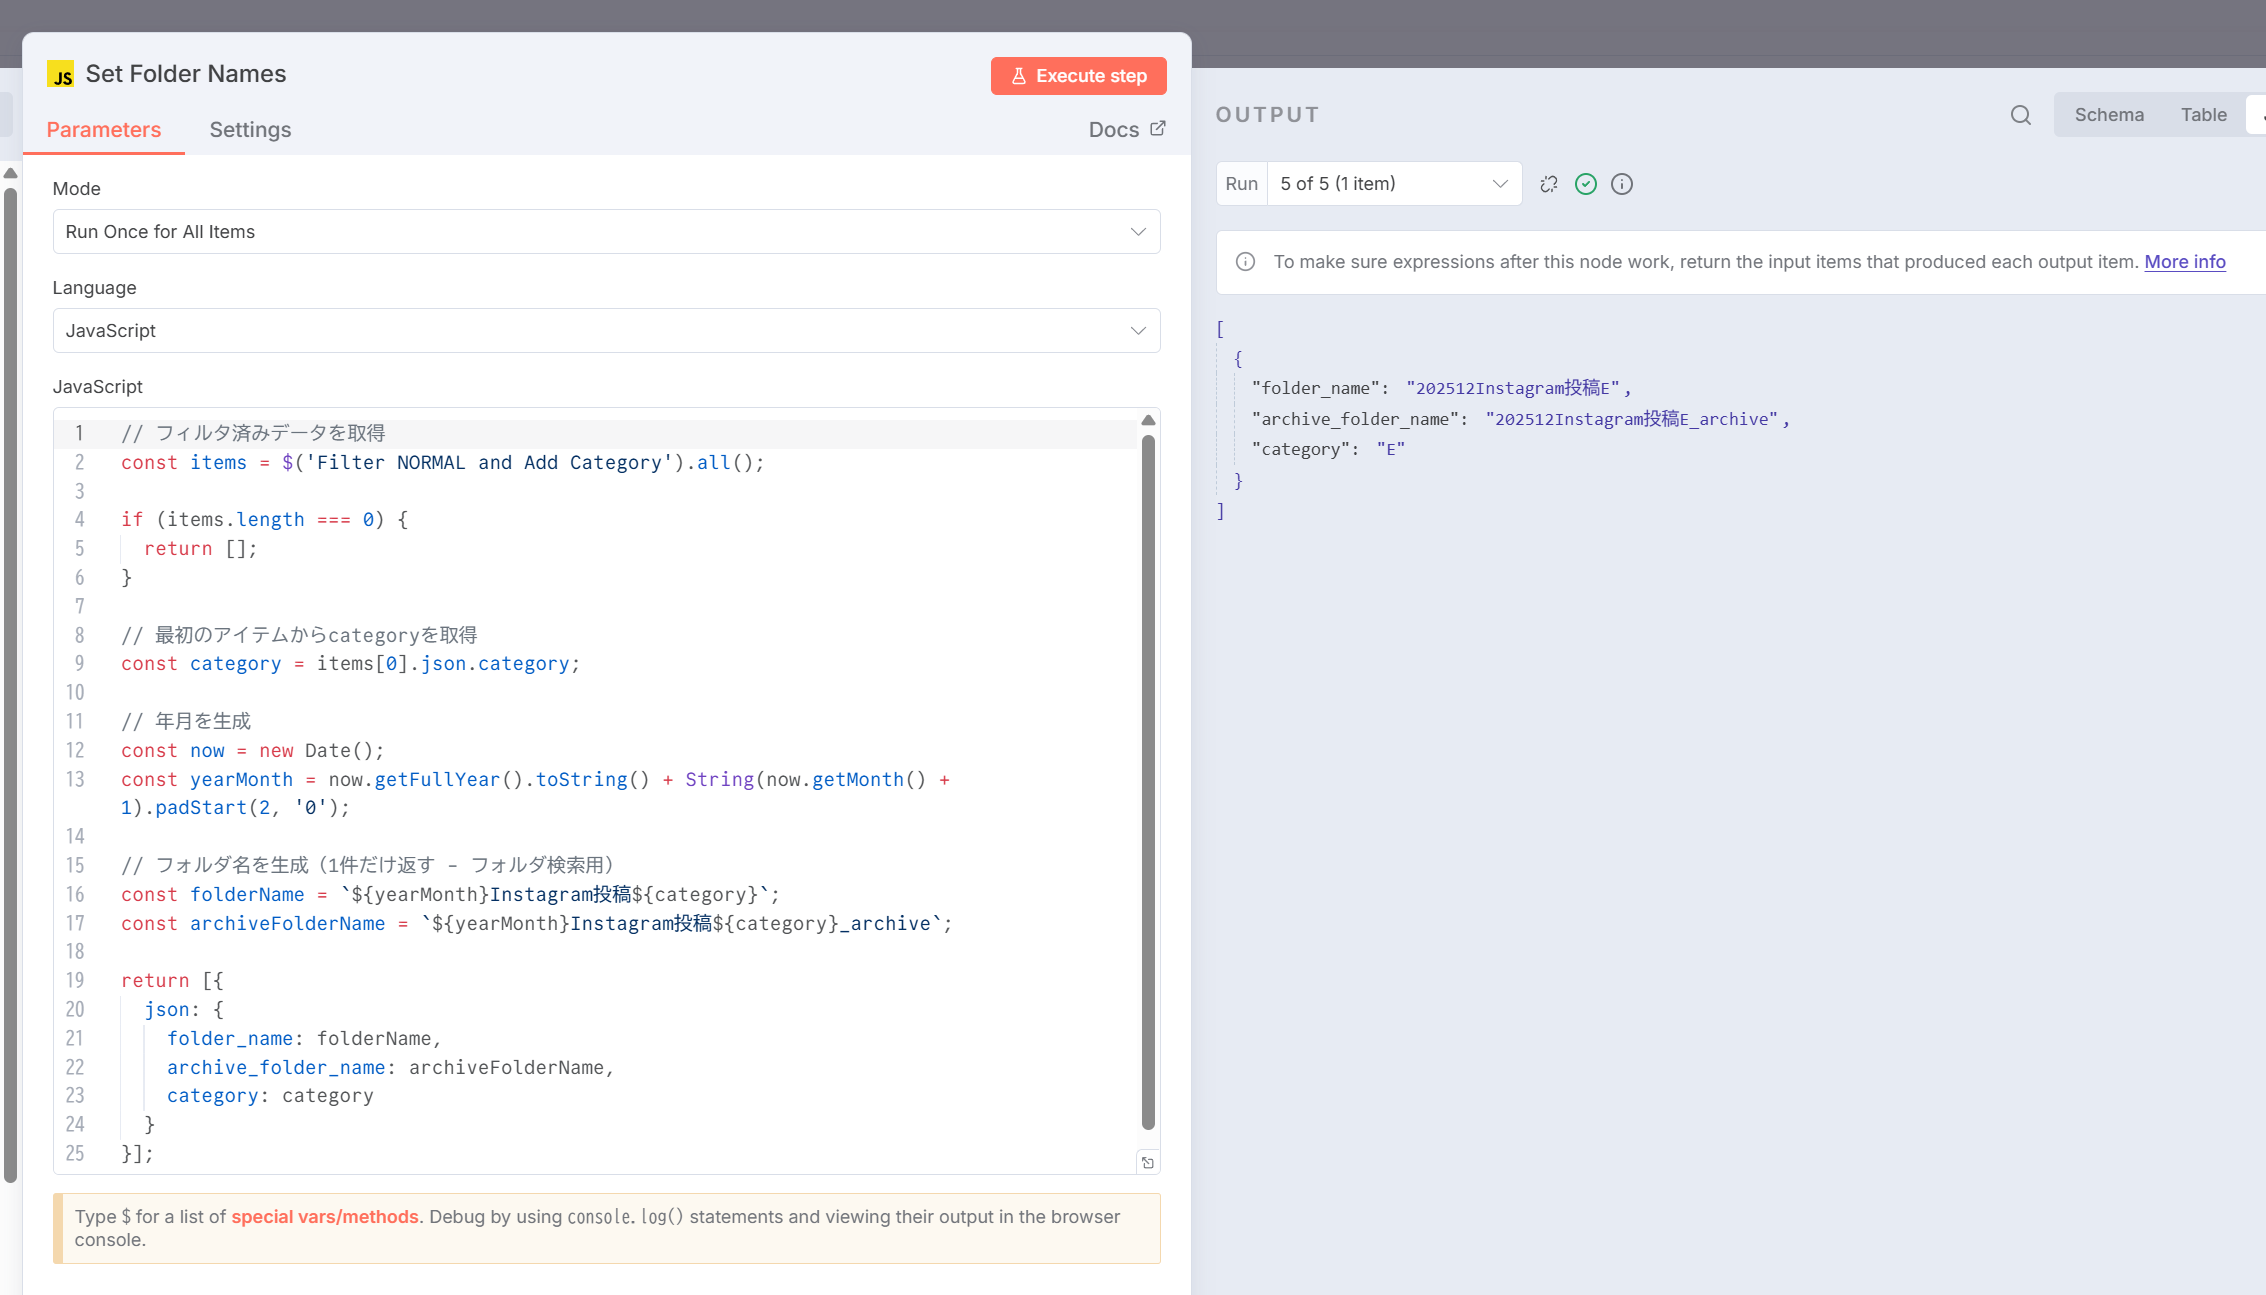
Task: Click the green success check icon
Action: click(x=1586, y=184)
